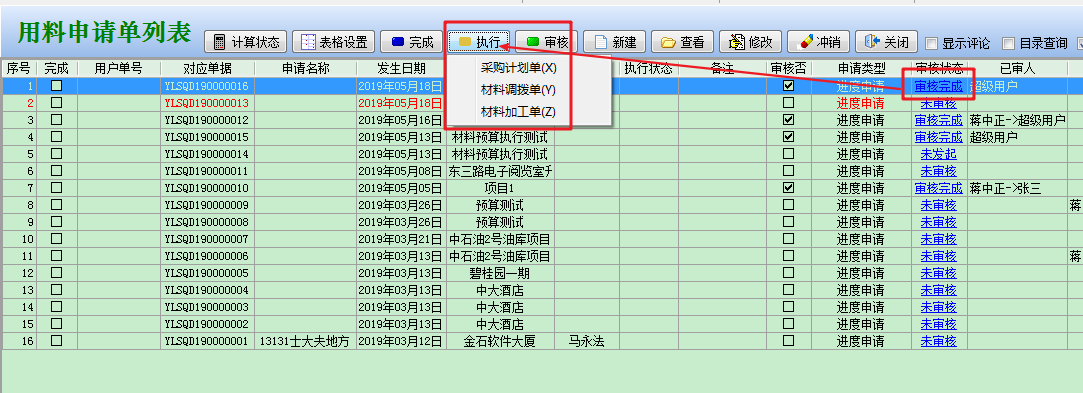1083x393 pixels.
Task: Click 2019年03月12日 date cell
Action: click(401, 341)
